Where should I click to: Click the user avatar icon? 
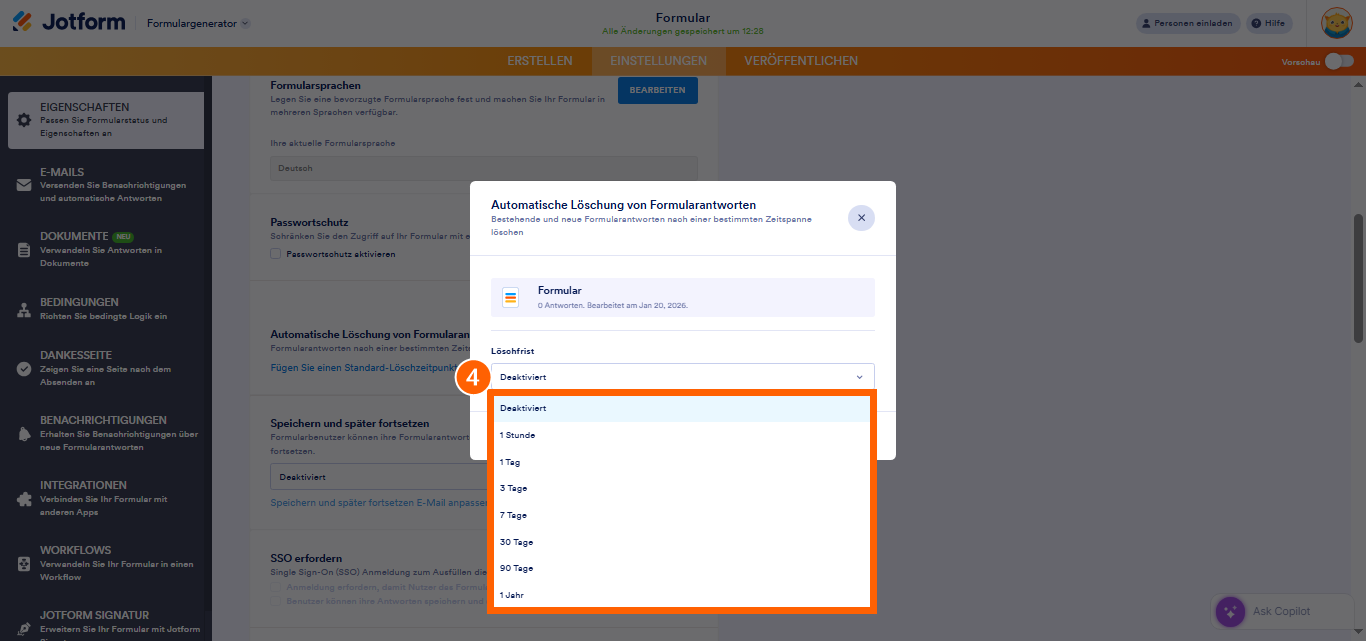(1337, 23)
